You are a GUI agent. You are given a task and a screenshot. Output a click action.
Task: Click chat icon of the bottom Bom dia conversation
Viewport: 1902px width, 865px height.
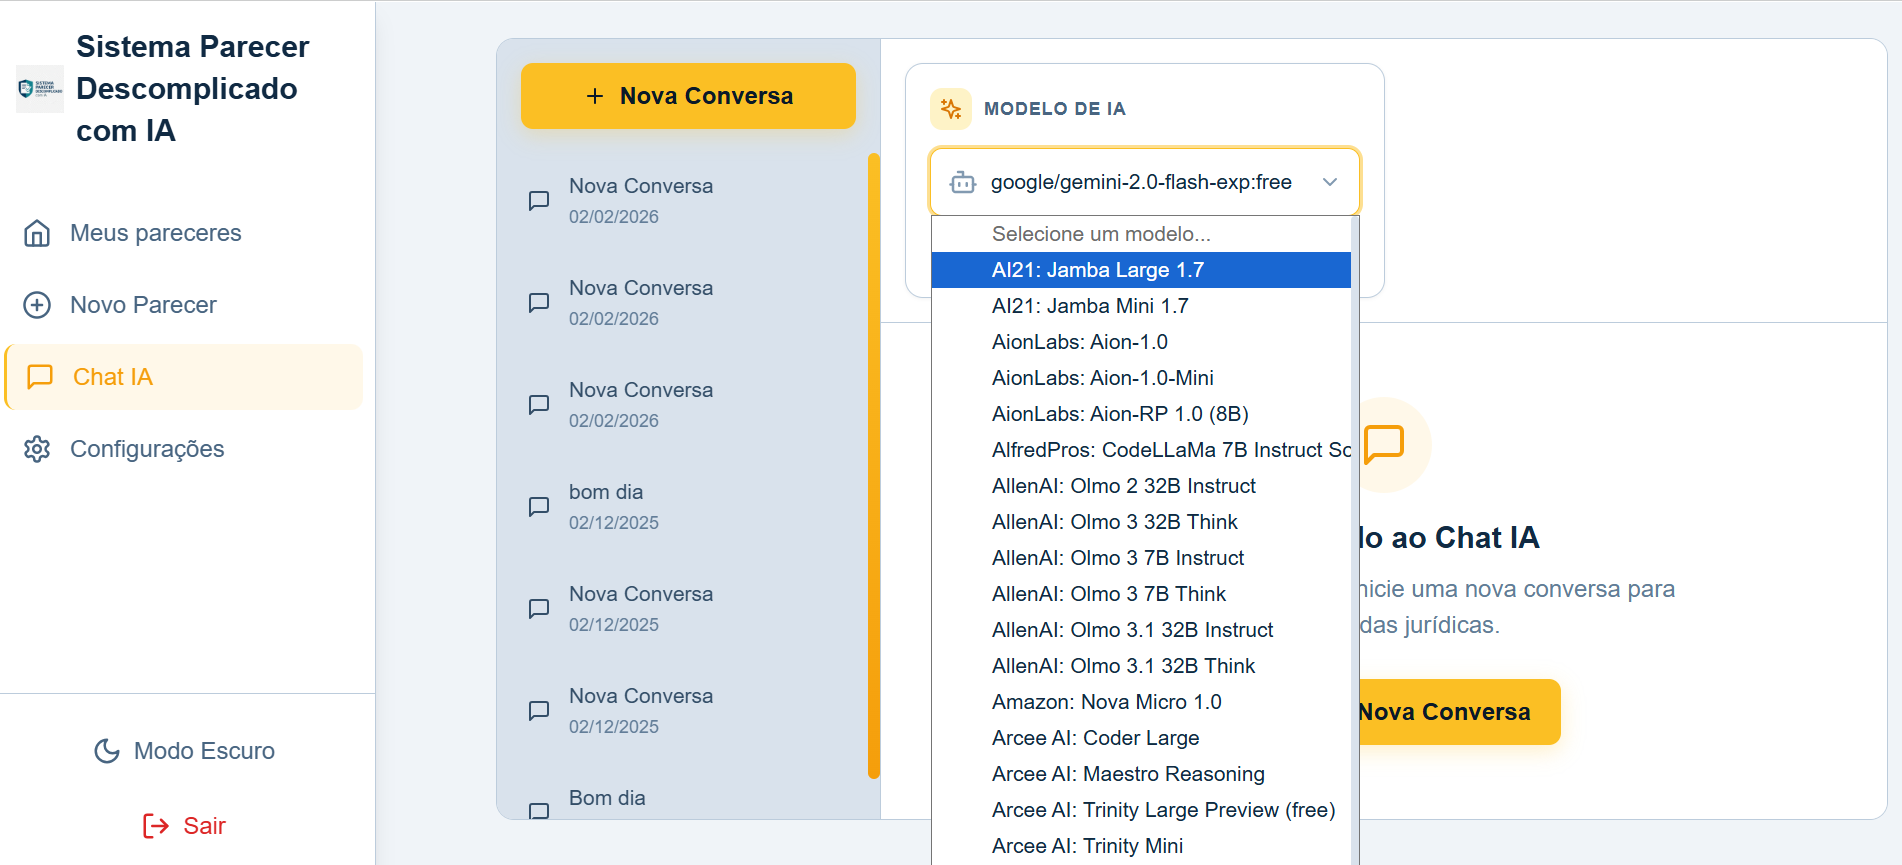click(x=539, y=811)
